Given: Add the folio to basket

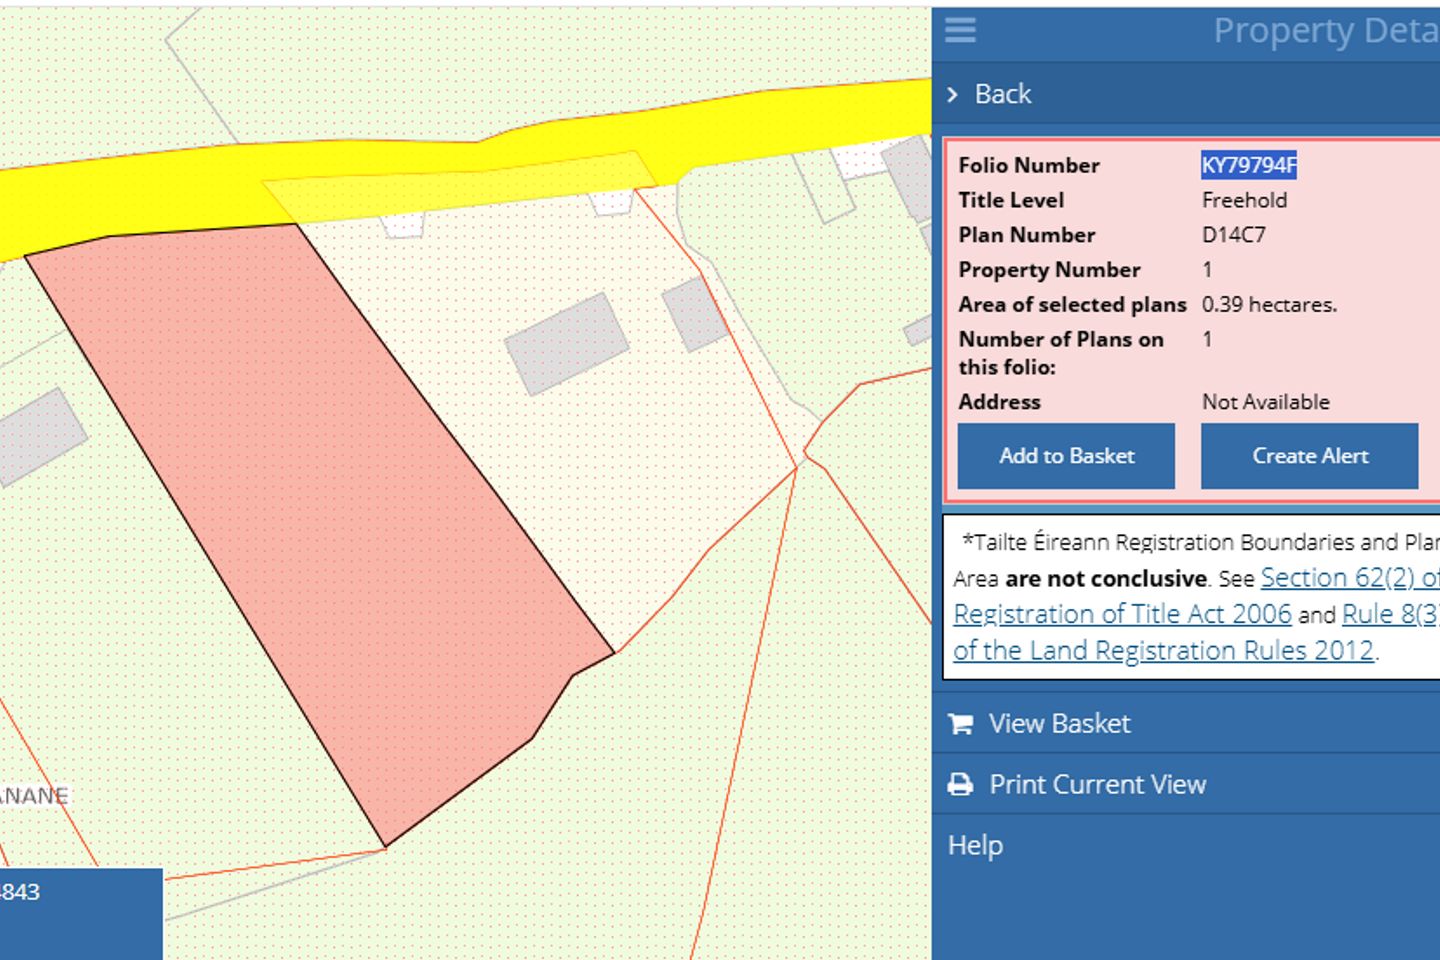Looking at the screenshot, I should click(1066, 456).
